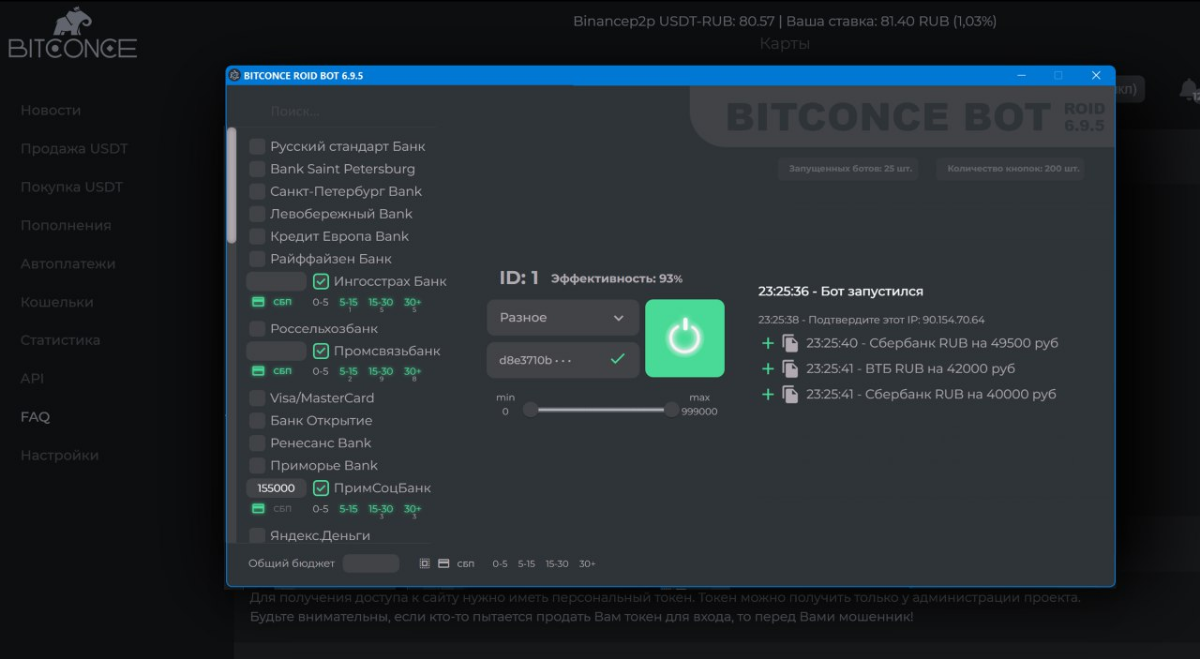Click the plus icon beside Сбербанк 40000 руб entry
The width and height of the screenshot is (1200, 659).
[768, 394]
